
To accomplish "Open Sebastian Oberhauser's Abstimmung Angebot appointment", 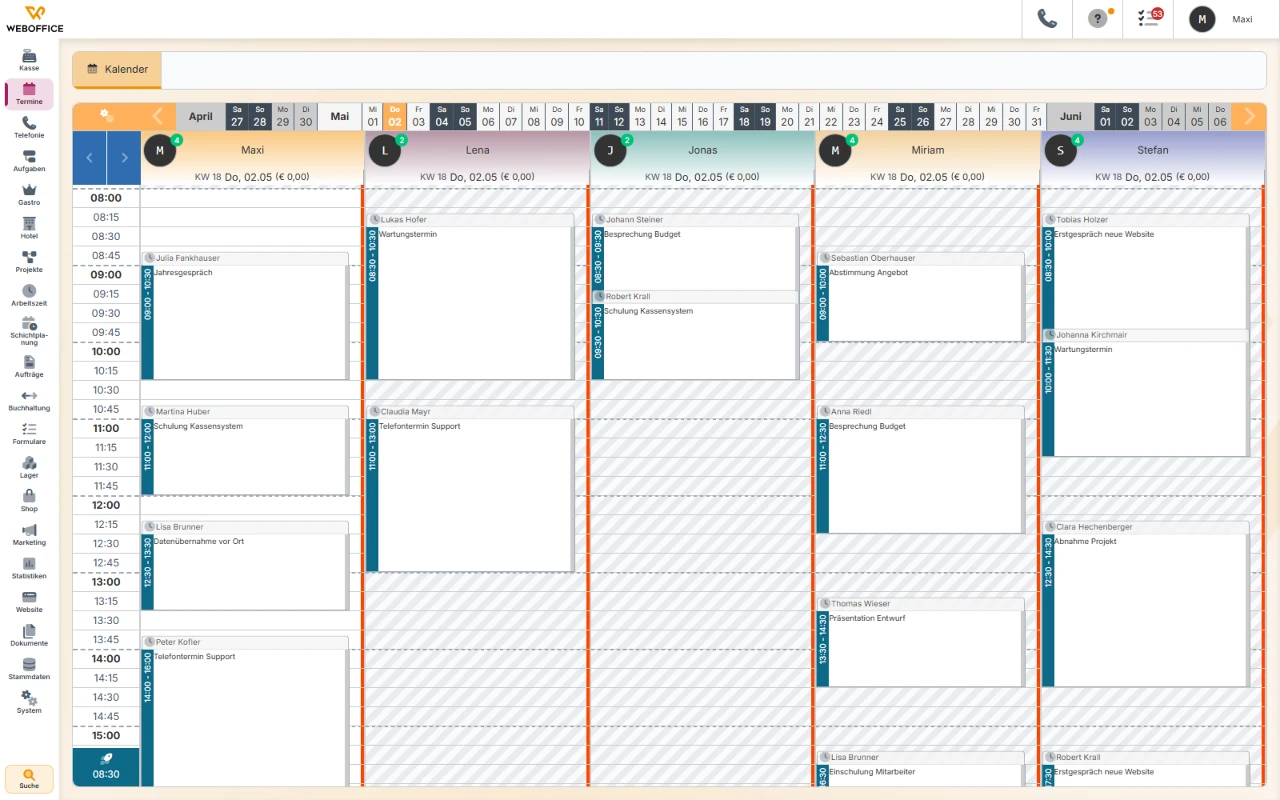I will pyautogui.click(x=920, y=297).
